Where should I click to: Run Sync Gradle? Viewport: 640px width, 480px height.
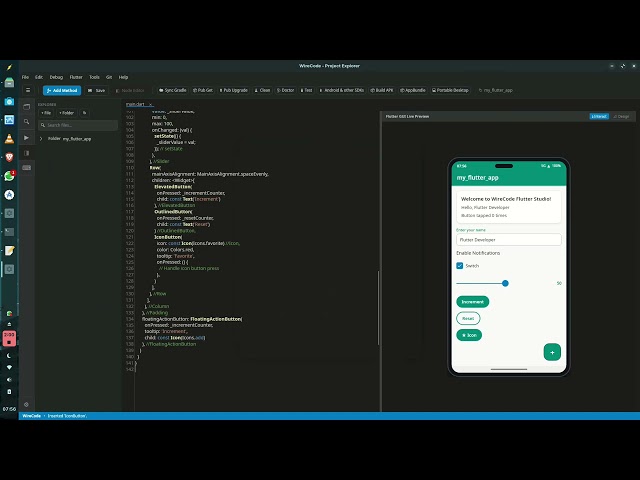point(172,90)
